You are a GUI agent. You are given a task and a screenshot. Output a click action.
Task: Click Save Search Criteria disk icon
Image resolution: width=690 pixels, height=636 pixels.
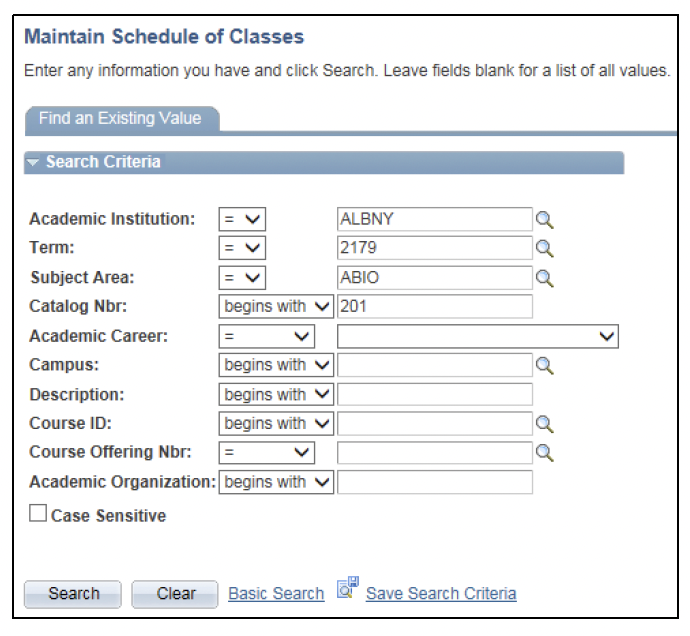click(347, 589)
